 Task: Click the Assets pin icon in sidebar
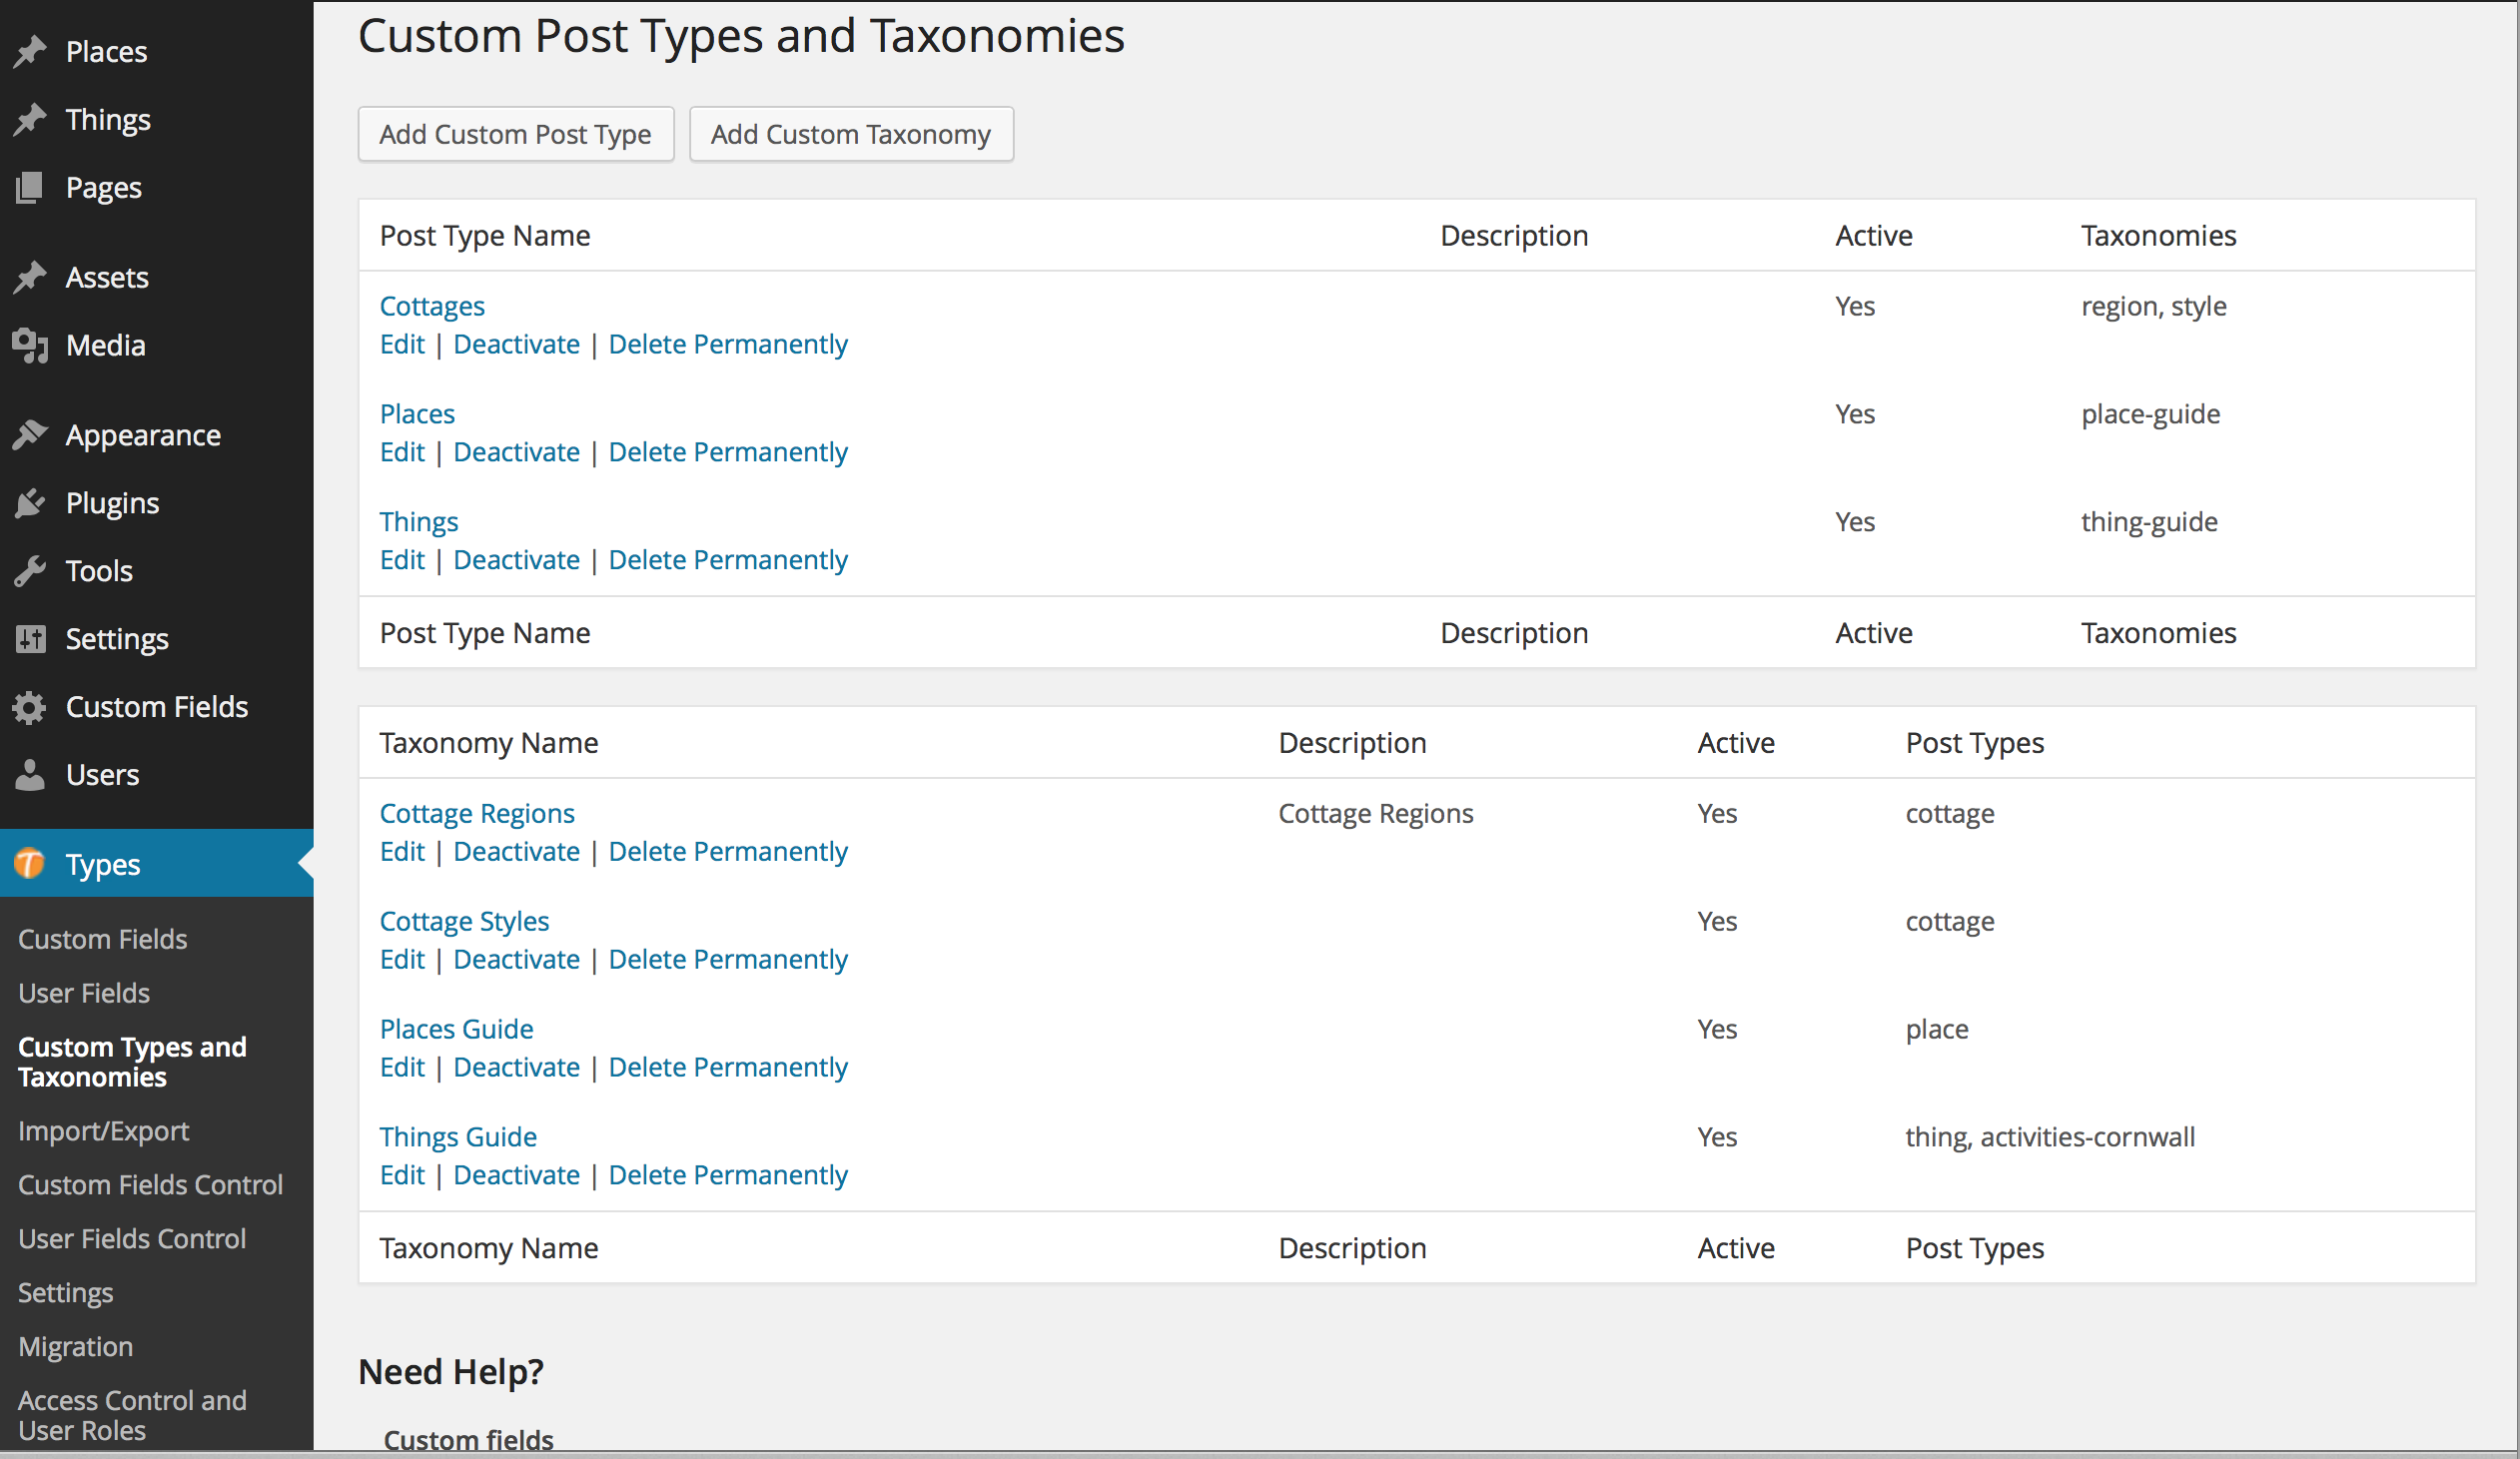30,277
